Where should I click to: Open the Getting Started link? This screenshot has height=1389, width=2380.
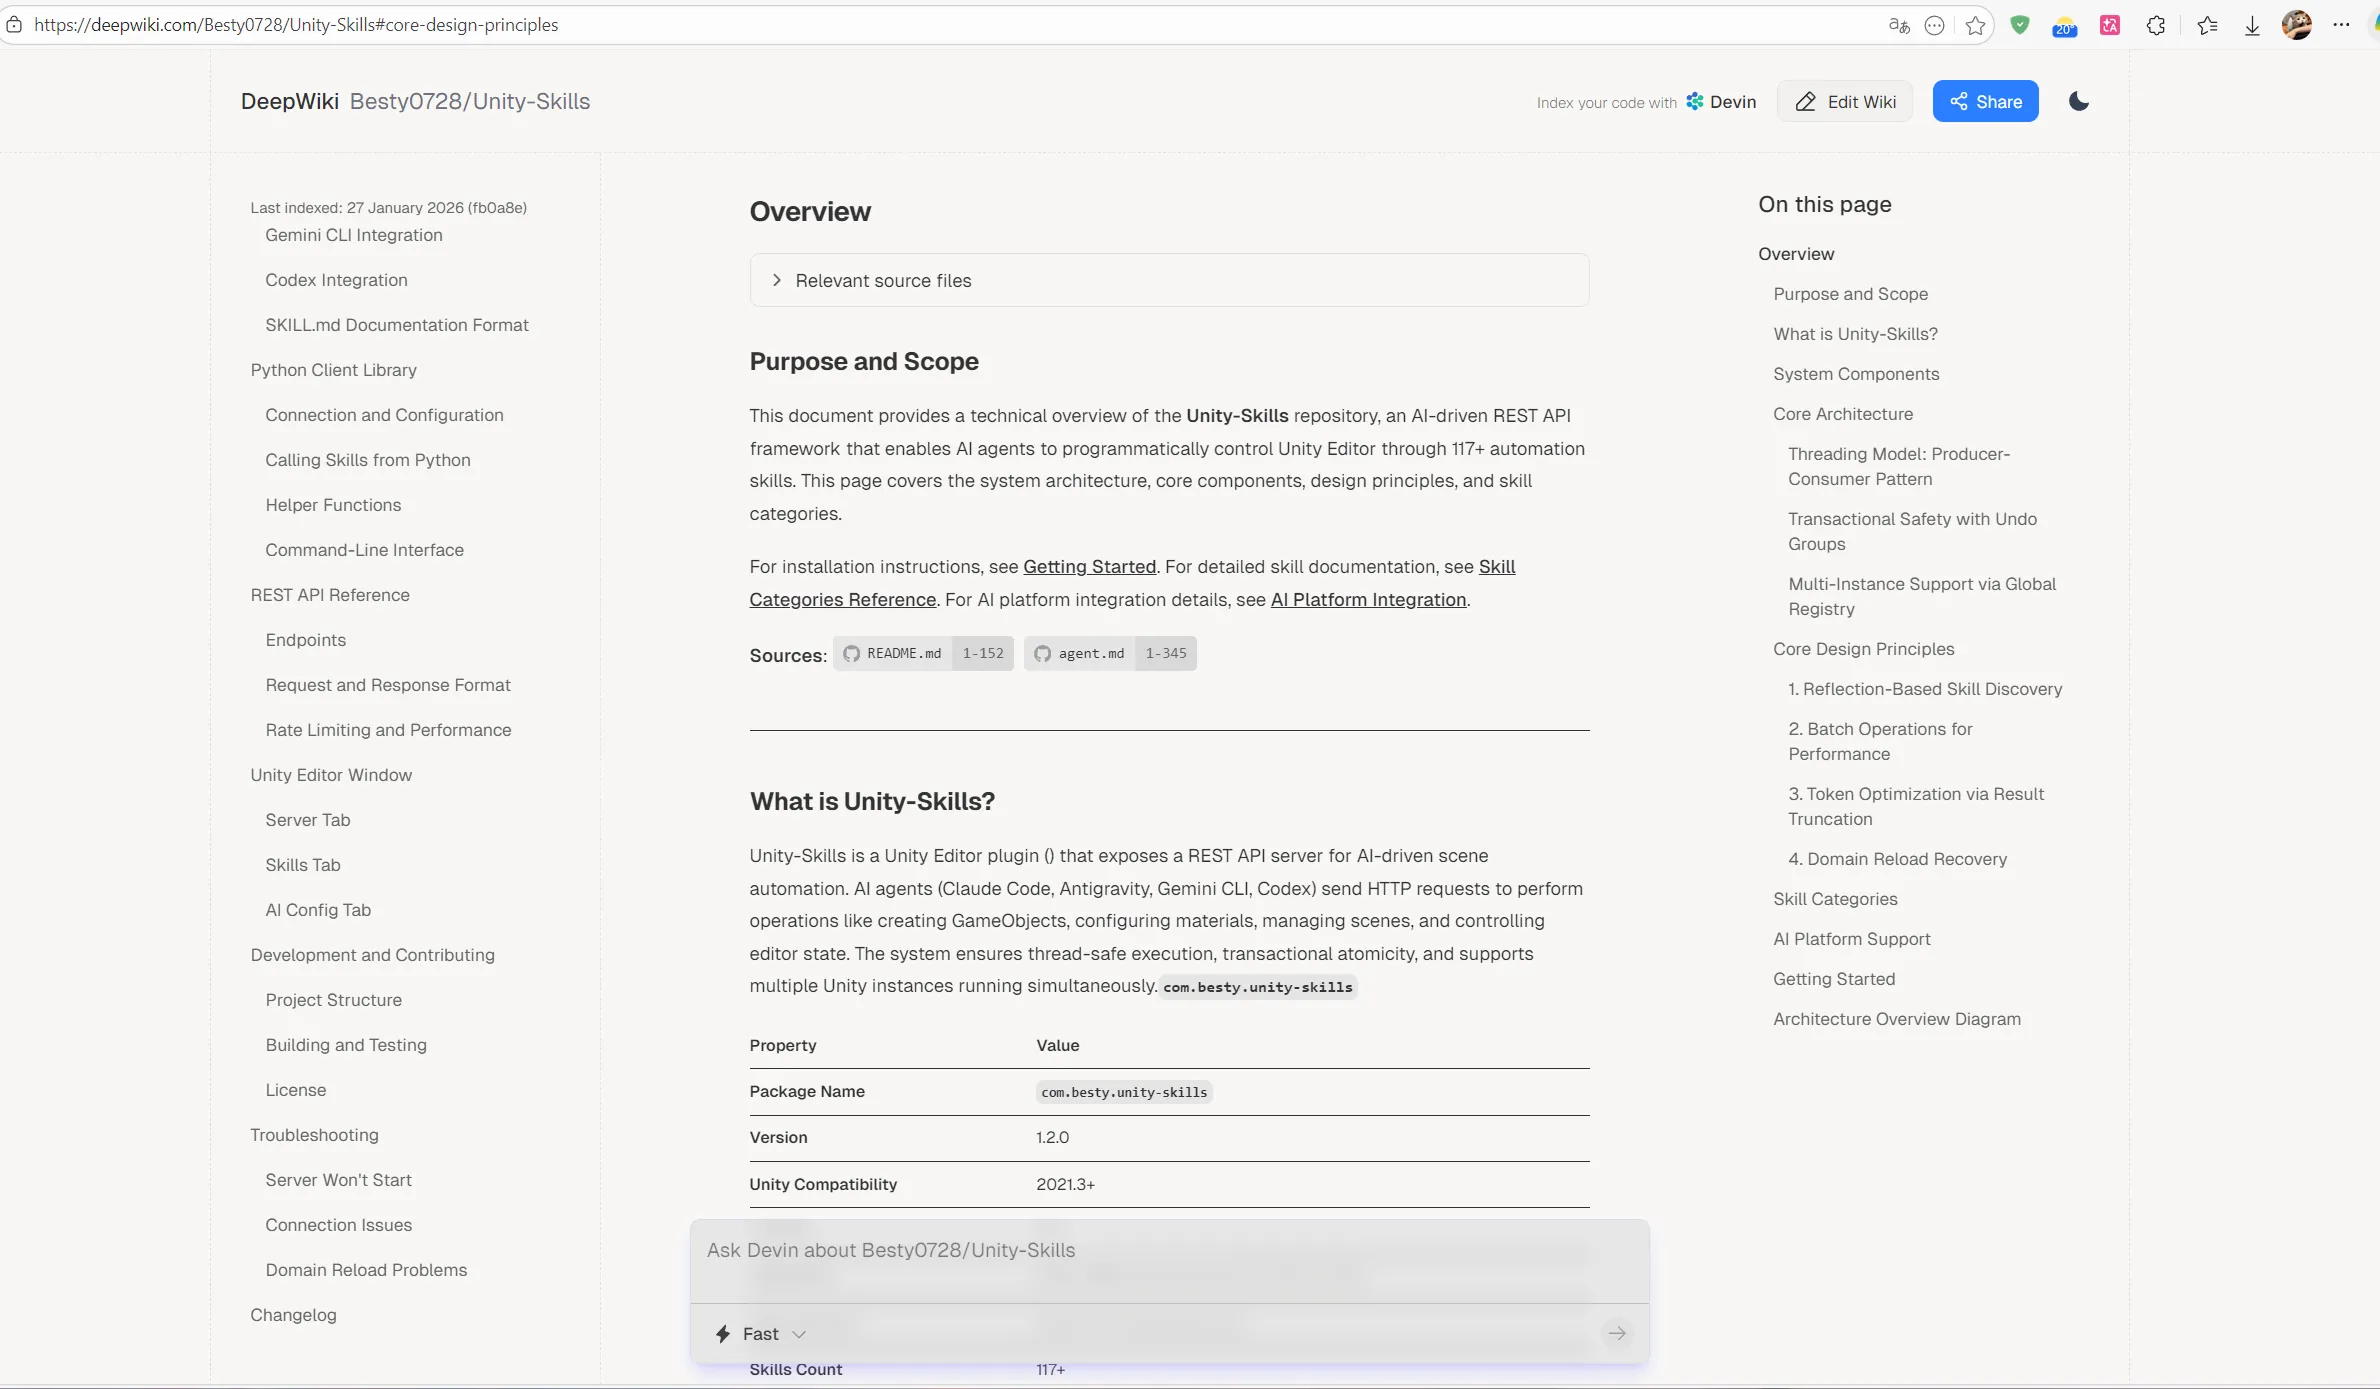pos(1089,566)
